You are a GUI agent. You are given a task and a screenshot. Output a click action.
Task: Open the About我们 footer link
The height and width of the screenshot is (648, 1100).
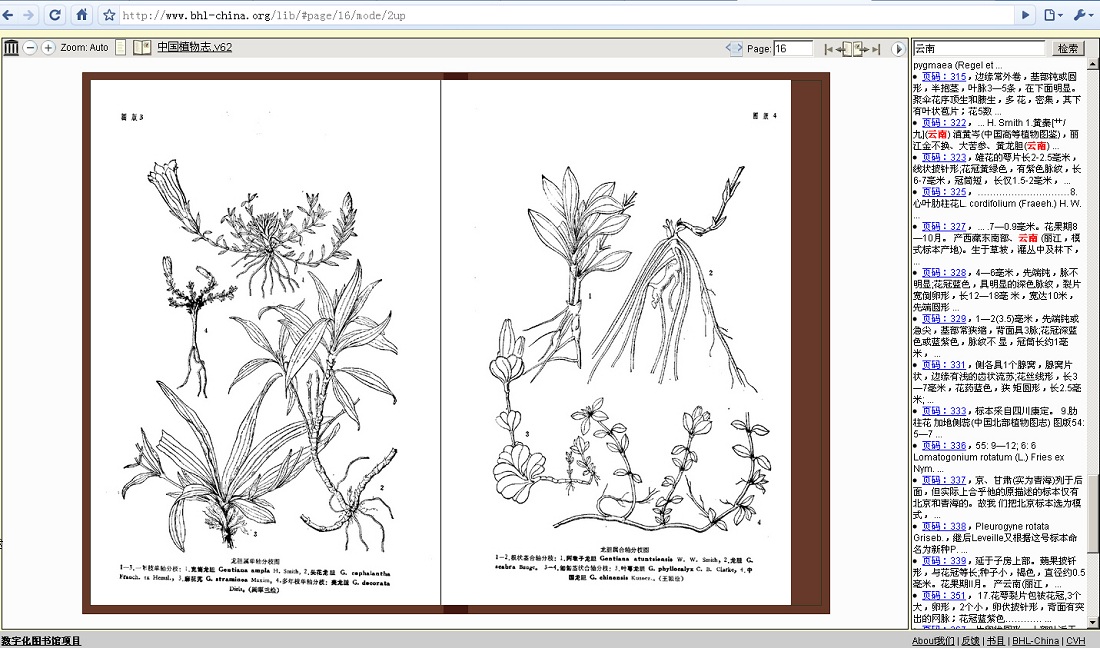click(933, 640)
